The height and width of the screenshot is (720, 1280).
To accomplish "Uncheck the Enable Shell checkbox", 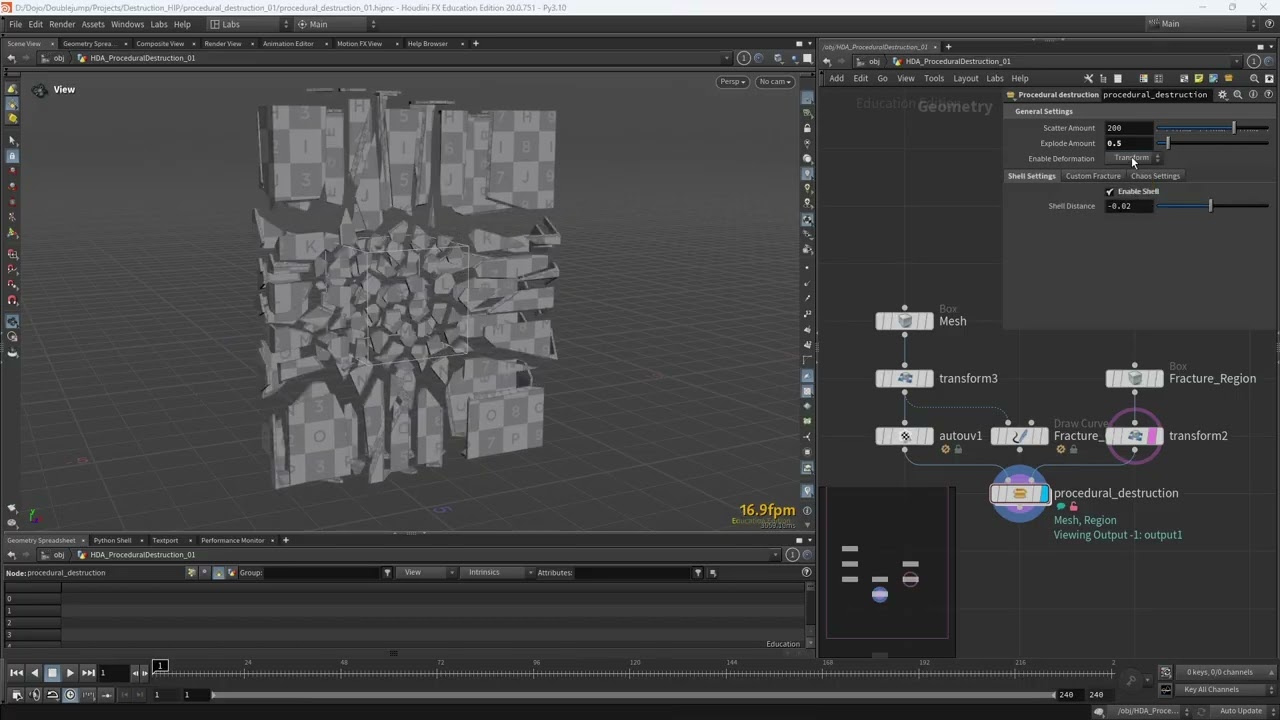I will [1109, 192].
